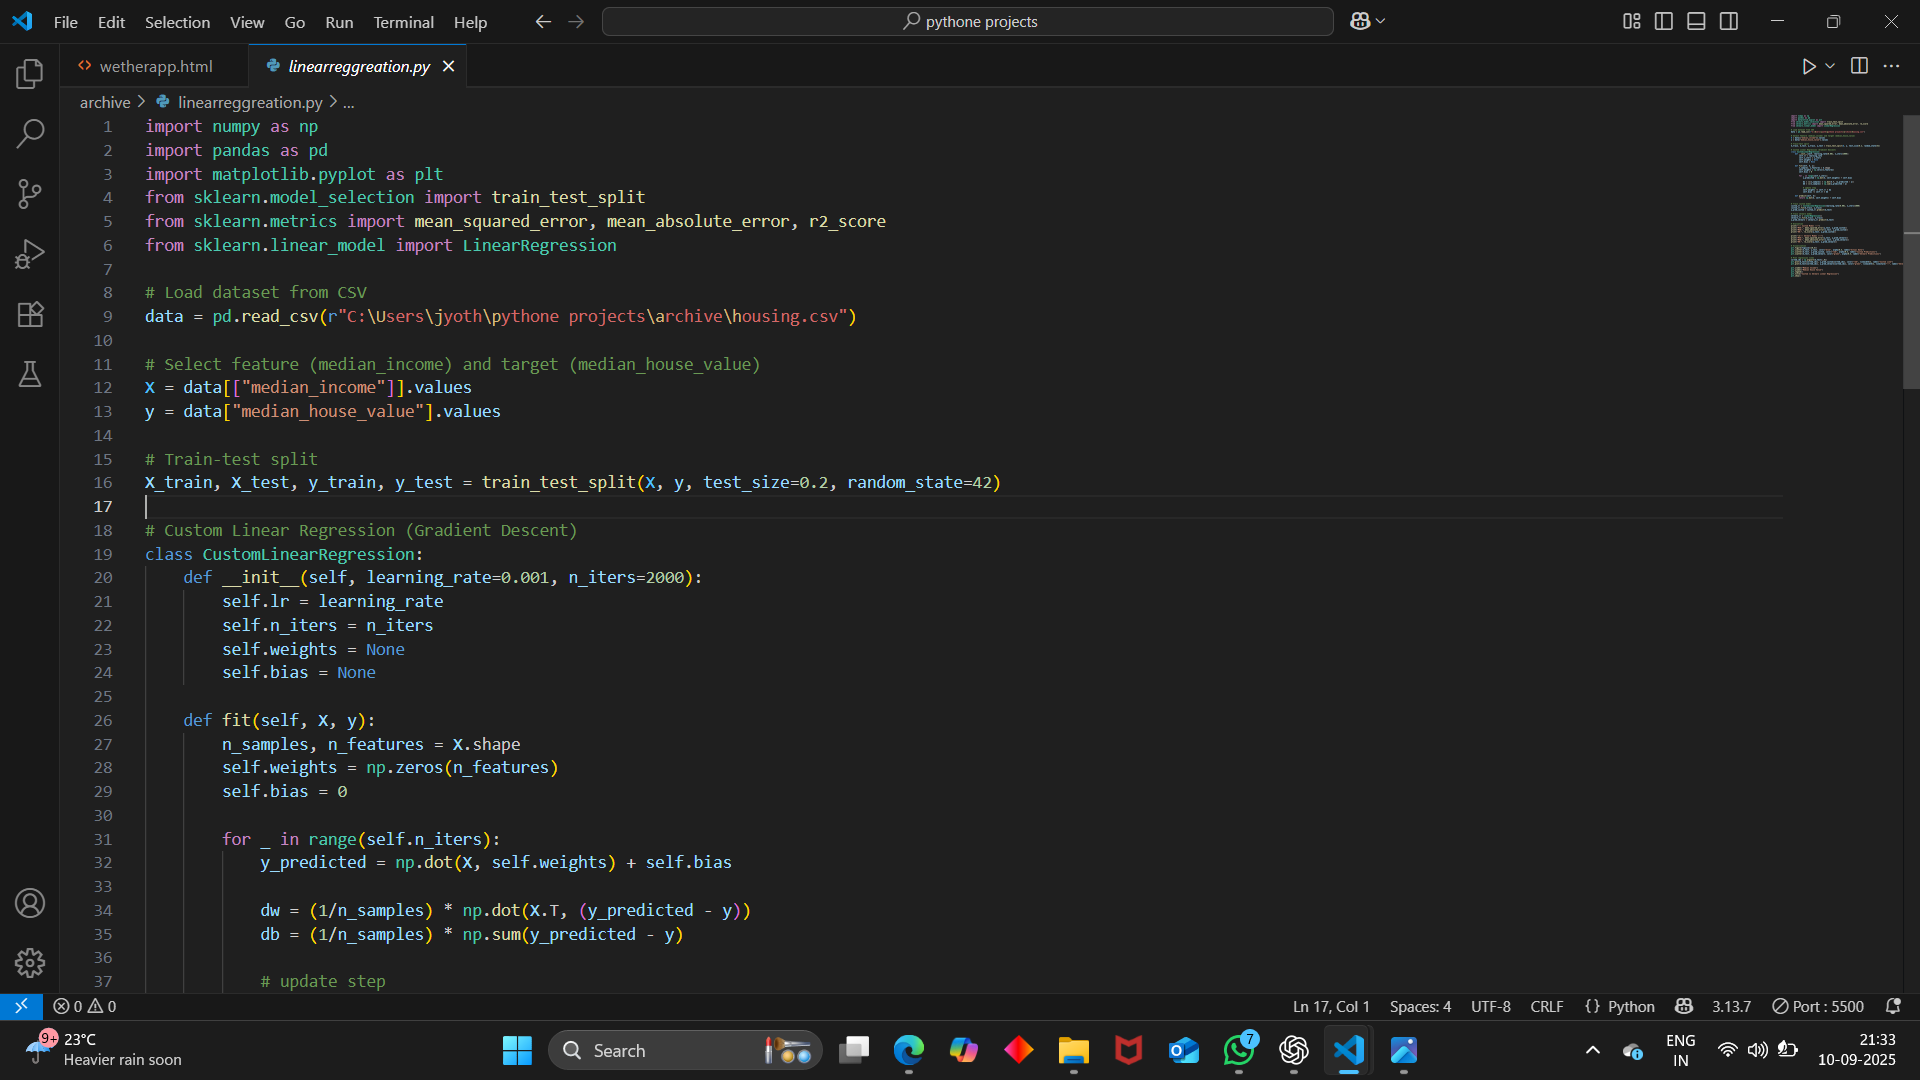The width and height of the screenshot is (1920, 1080).
Task: Open the editor More Actions ellipsis menu
Action: [x=1891, y=66]
